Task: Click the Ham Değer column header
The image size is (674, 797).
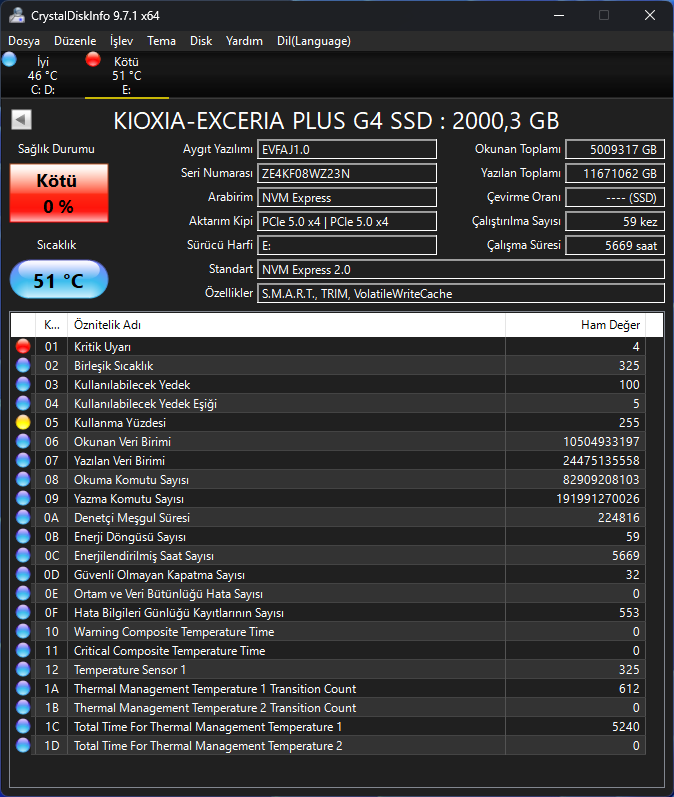Action: [x=575, y=325]
